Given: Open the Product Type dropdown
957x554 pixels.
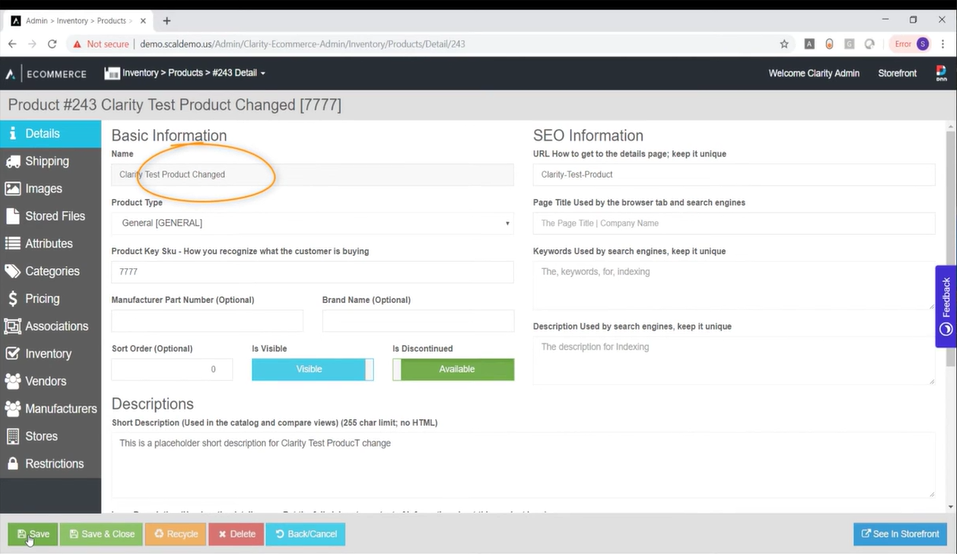Looking at the screenshot, I should pyautogui.click(x=312, y=223).
